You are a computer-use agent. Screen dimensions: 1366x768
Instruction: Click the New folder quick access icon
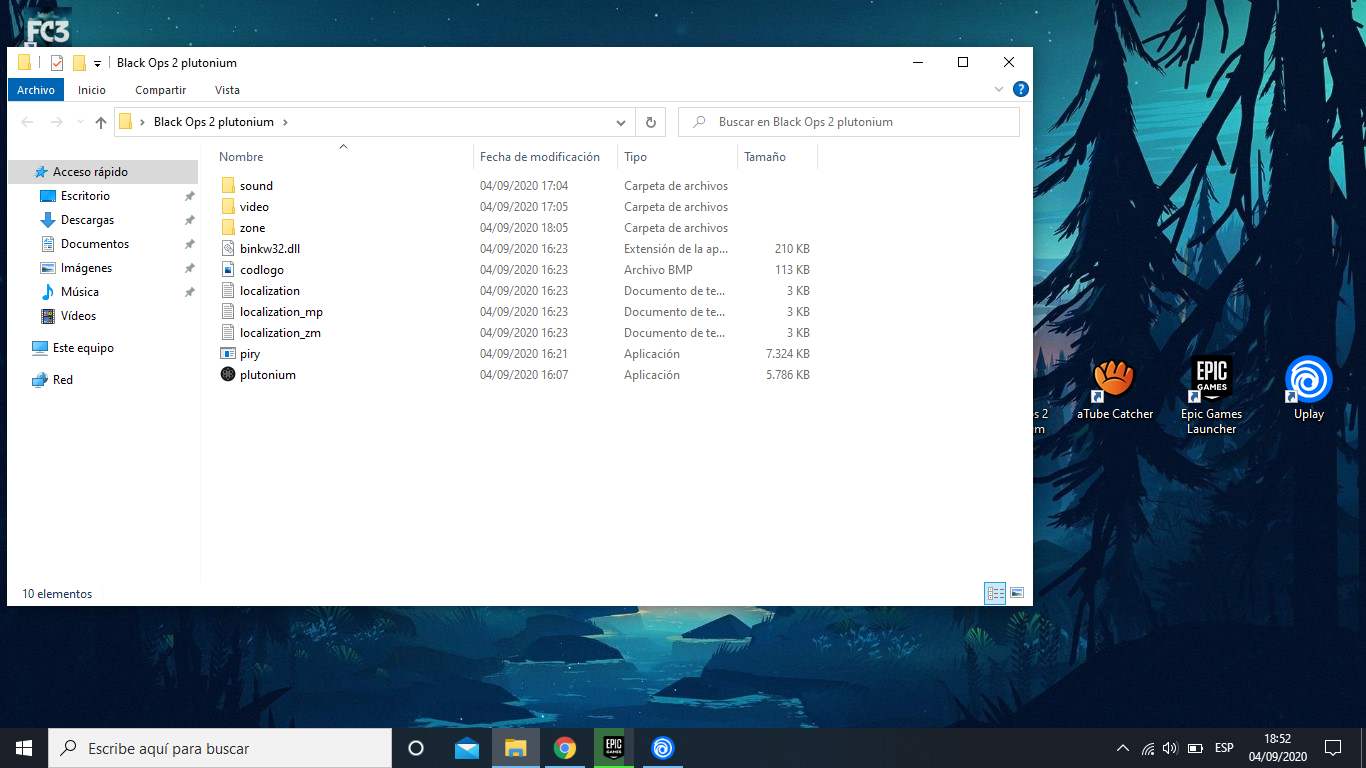(79, 62)
